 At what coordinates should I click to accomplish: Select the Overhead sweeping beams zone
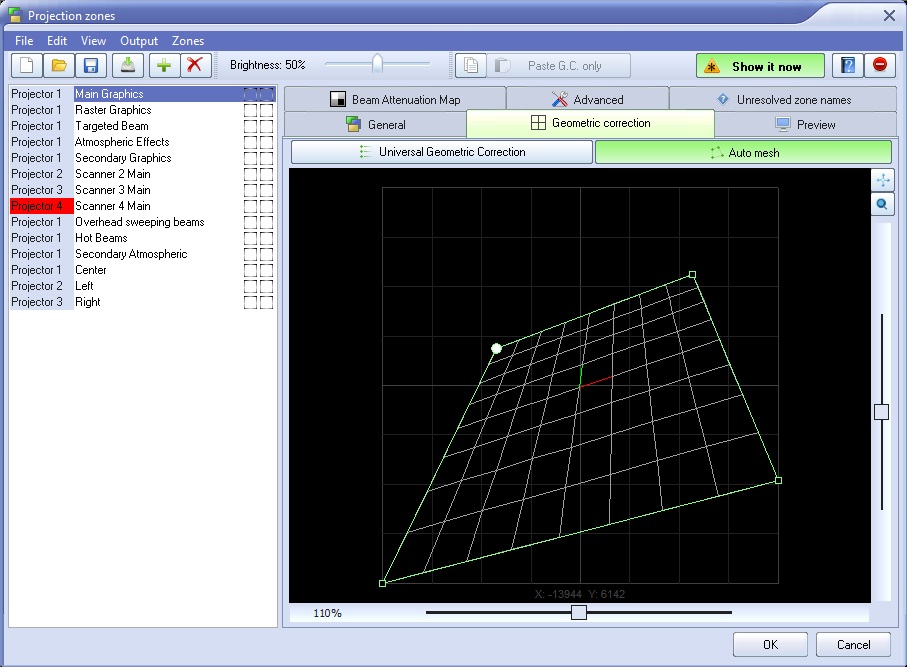139,222
